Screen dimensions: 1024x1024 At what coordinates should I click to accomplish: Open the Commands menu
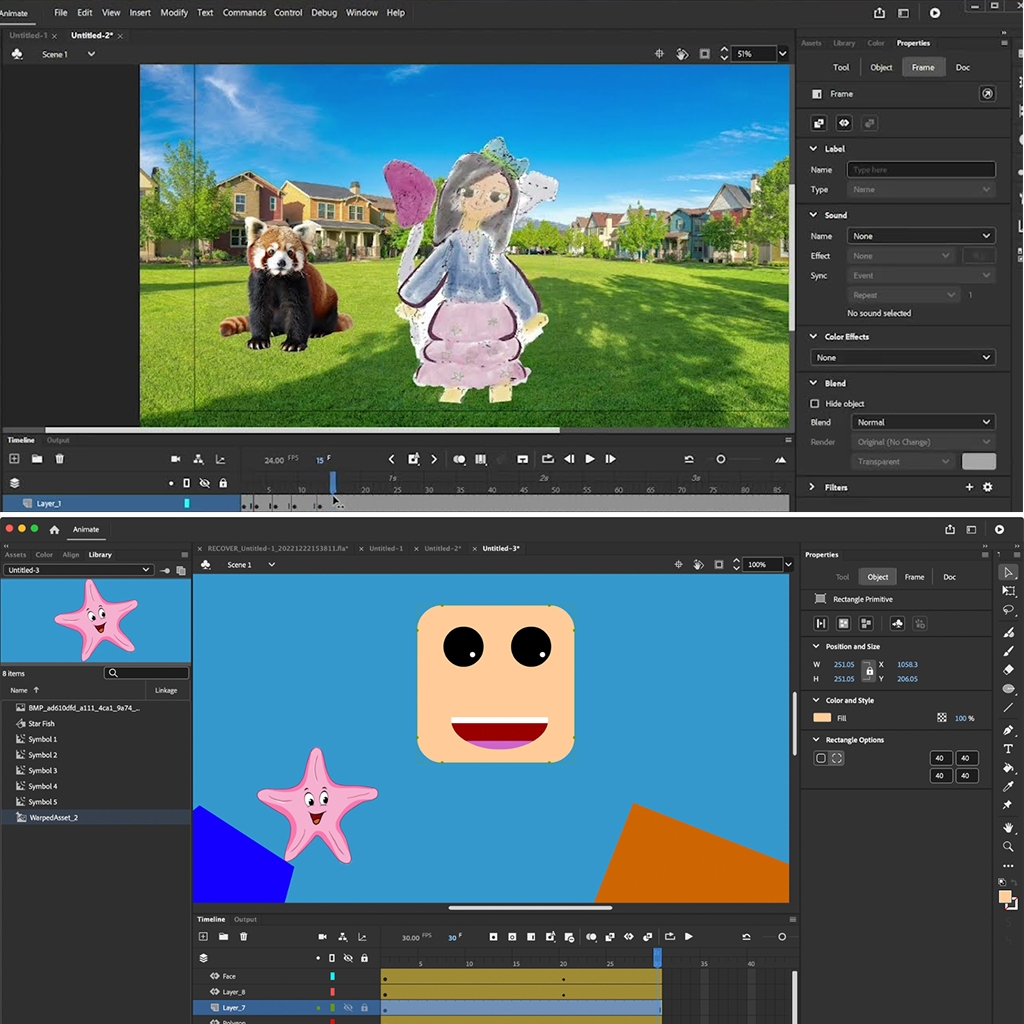point(244,12)
